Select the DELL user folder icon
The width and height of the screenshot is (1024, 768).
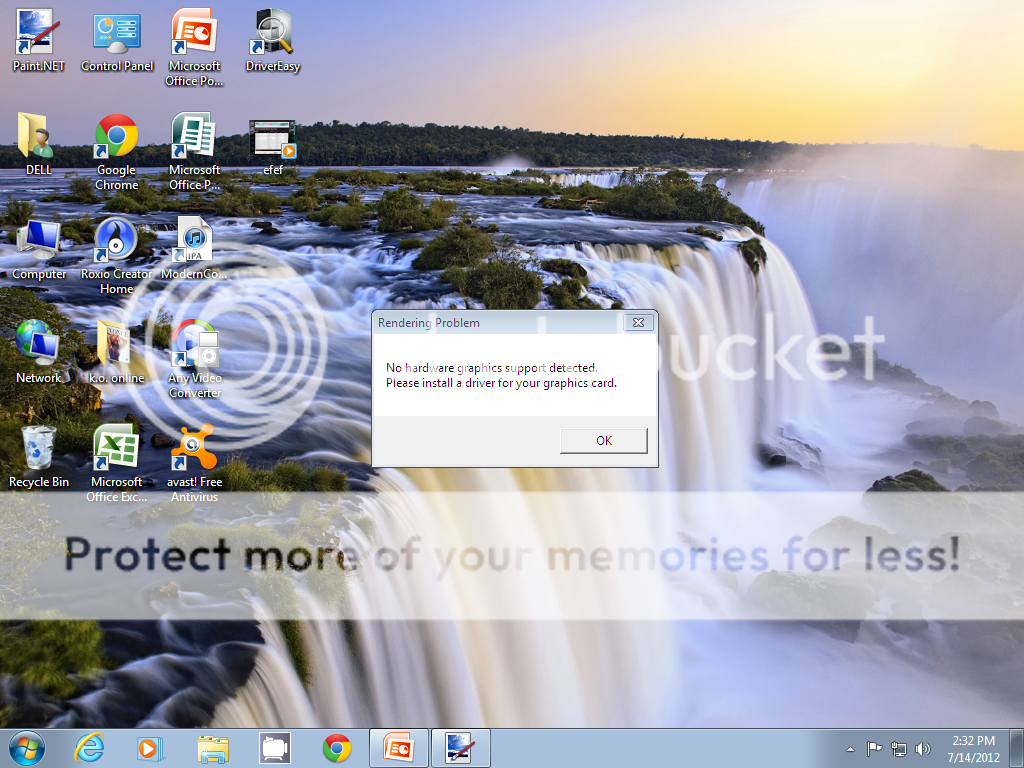pos(38,138)
